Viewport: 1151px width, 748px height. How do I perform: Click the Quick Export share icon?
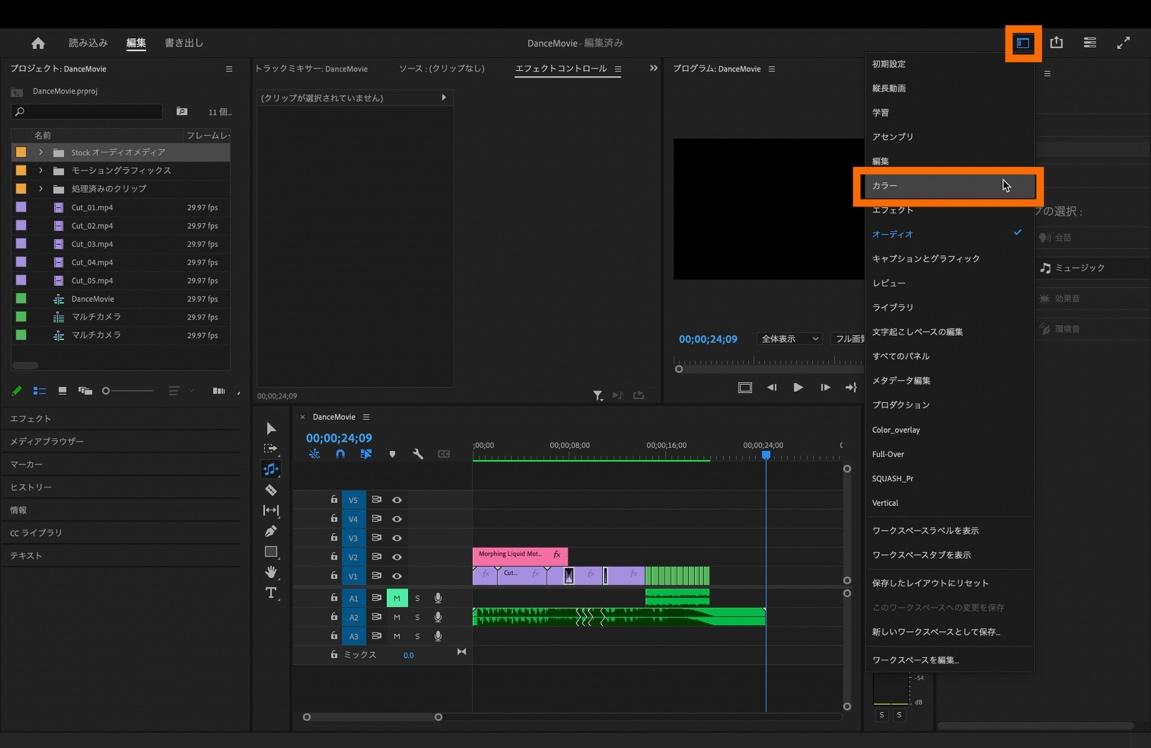coord(1056,43)
